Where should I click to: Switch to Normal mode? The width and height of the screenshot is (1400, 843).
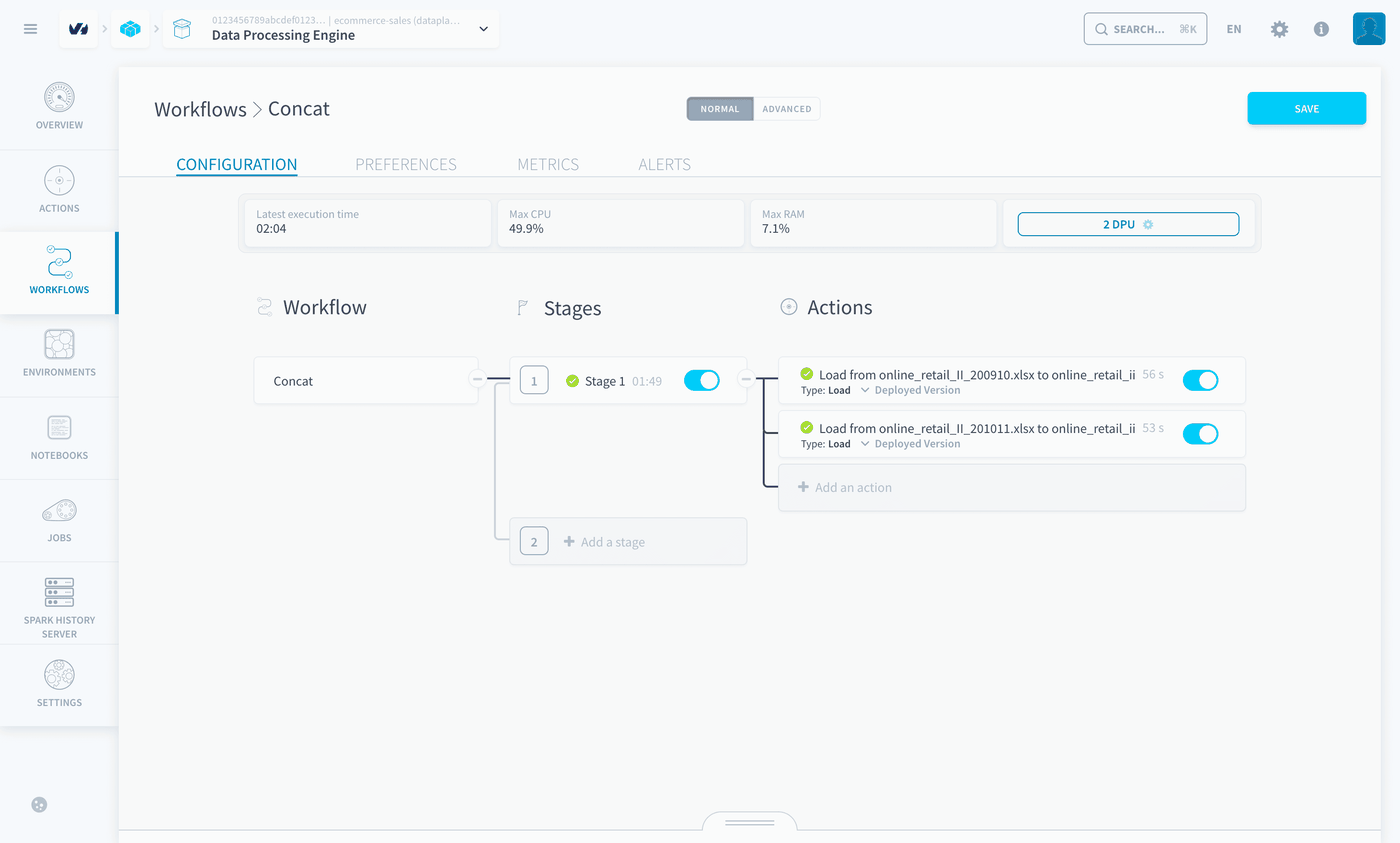click(x=720, y=109)
